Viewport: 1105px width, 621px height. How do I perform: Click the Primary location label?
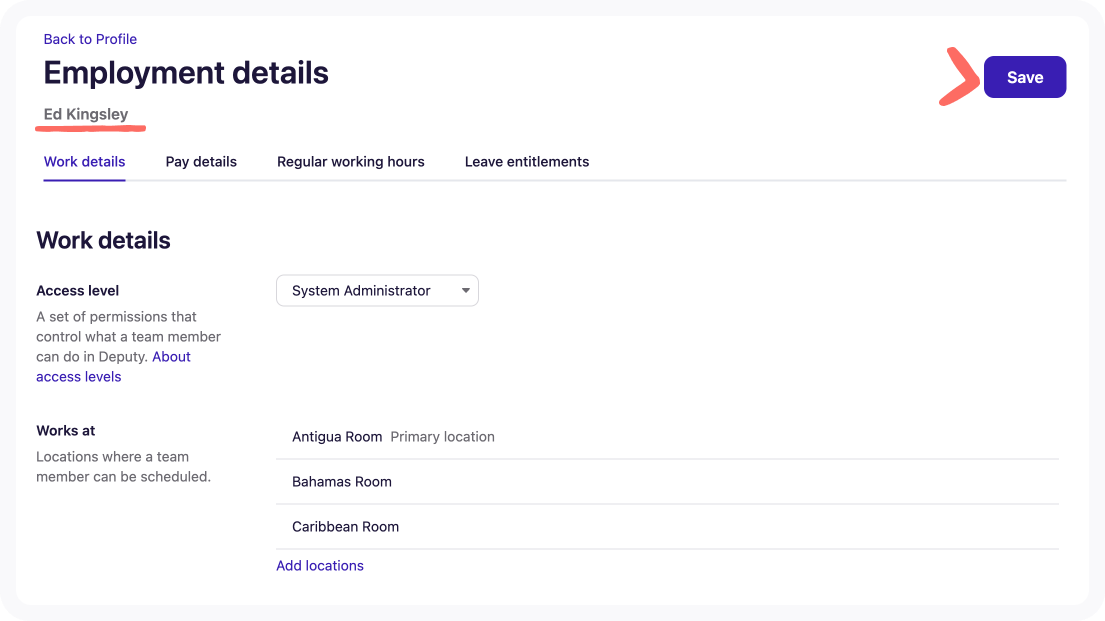point(442,437)
